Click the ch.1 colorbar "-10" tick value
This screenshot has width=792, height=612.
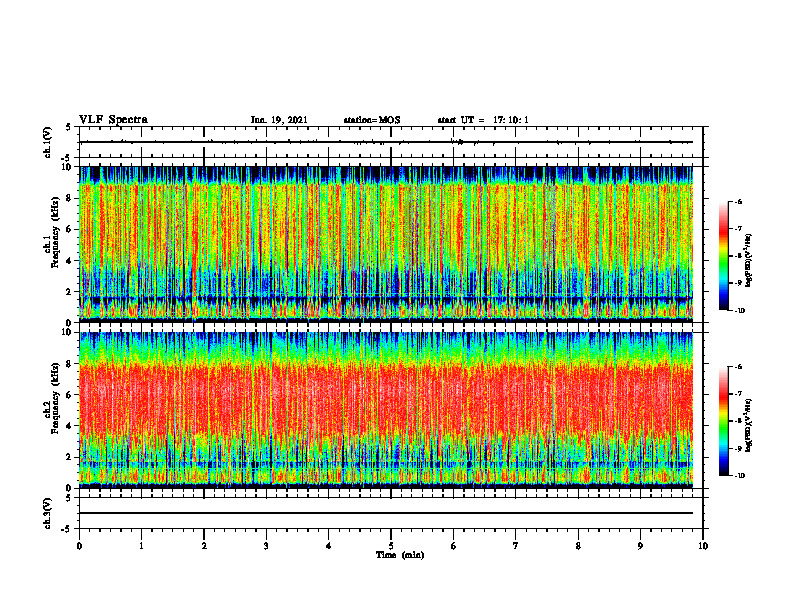(739, 311)
